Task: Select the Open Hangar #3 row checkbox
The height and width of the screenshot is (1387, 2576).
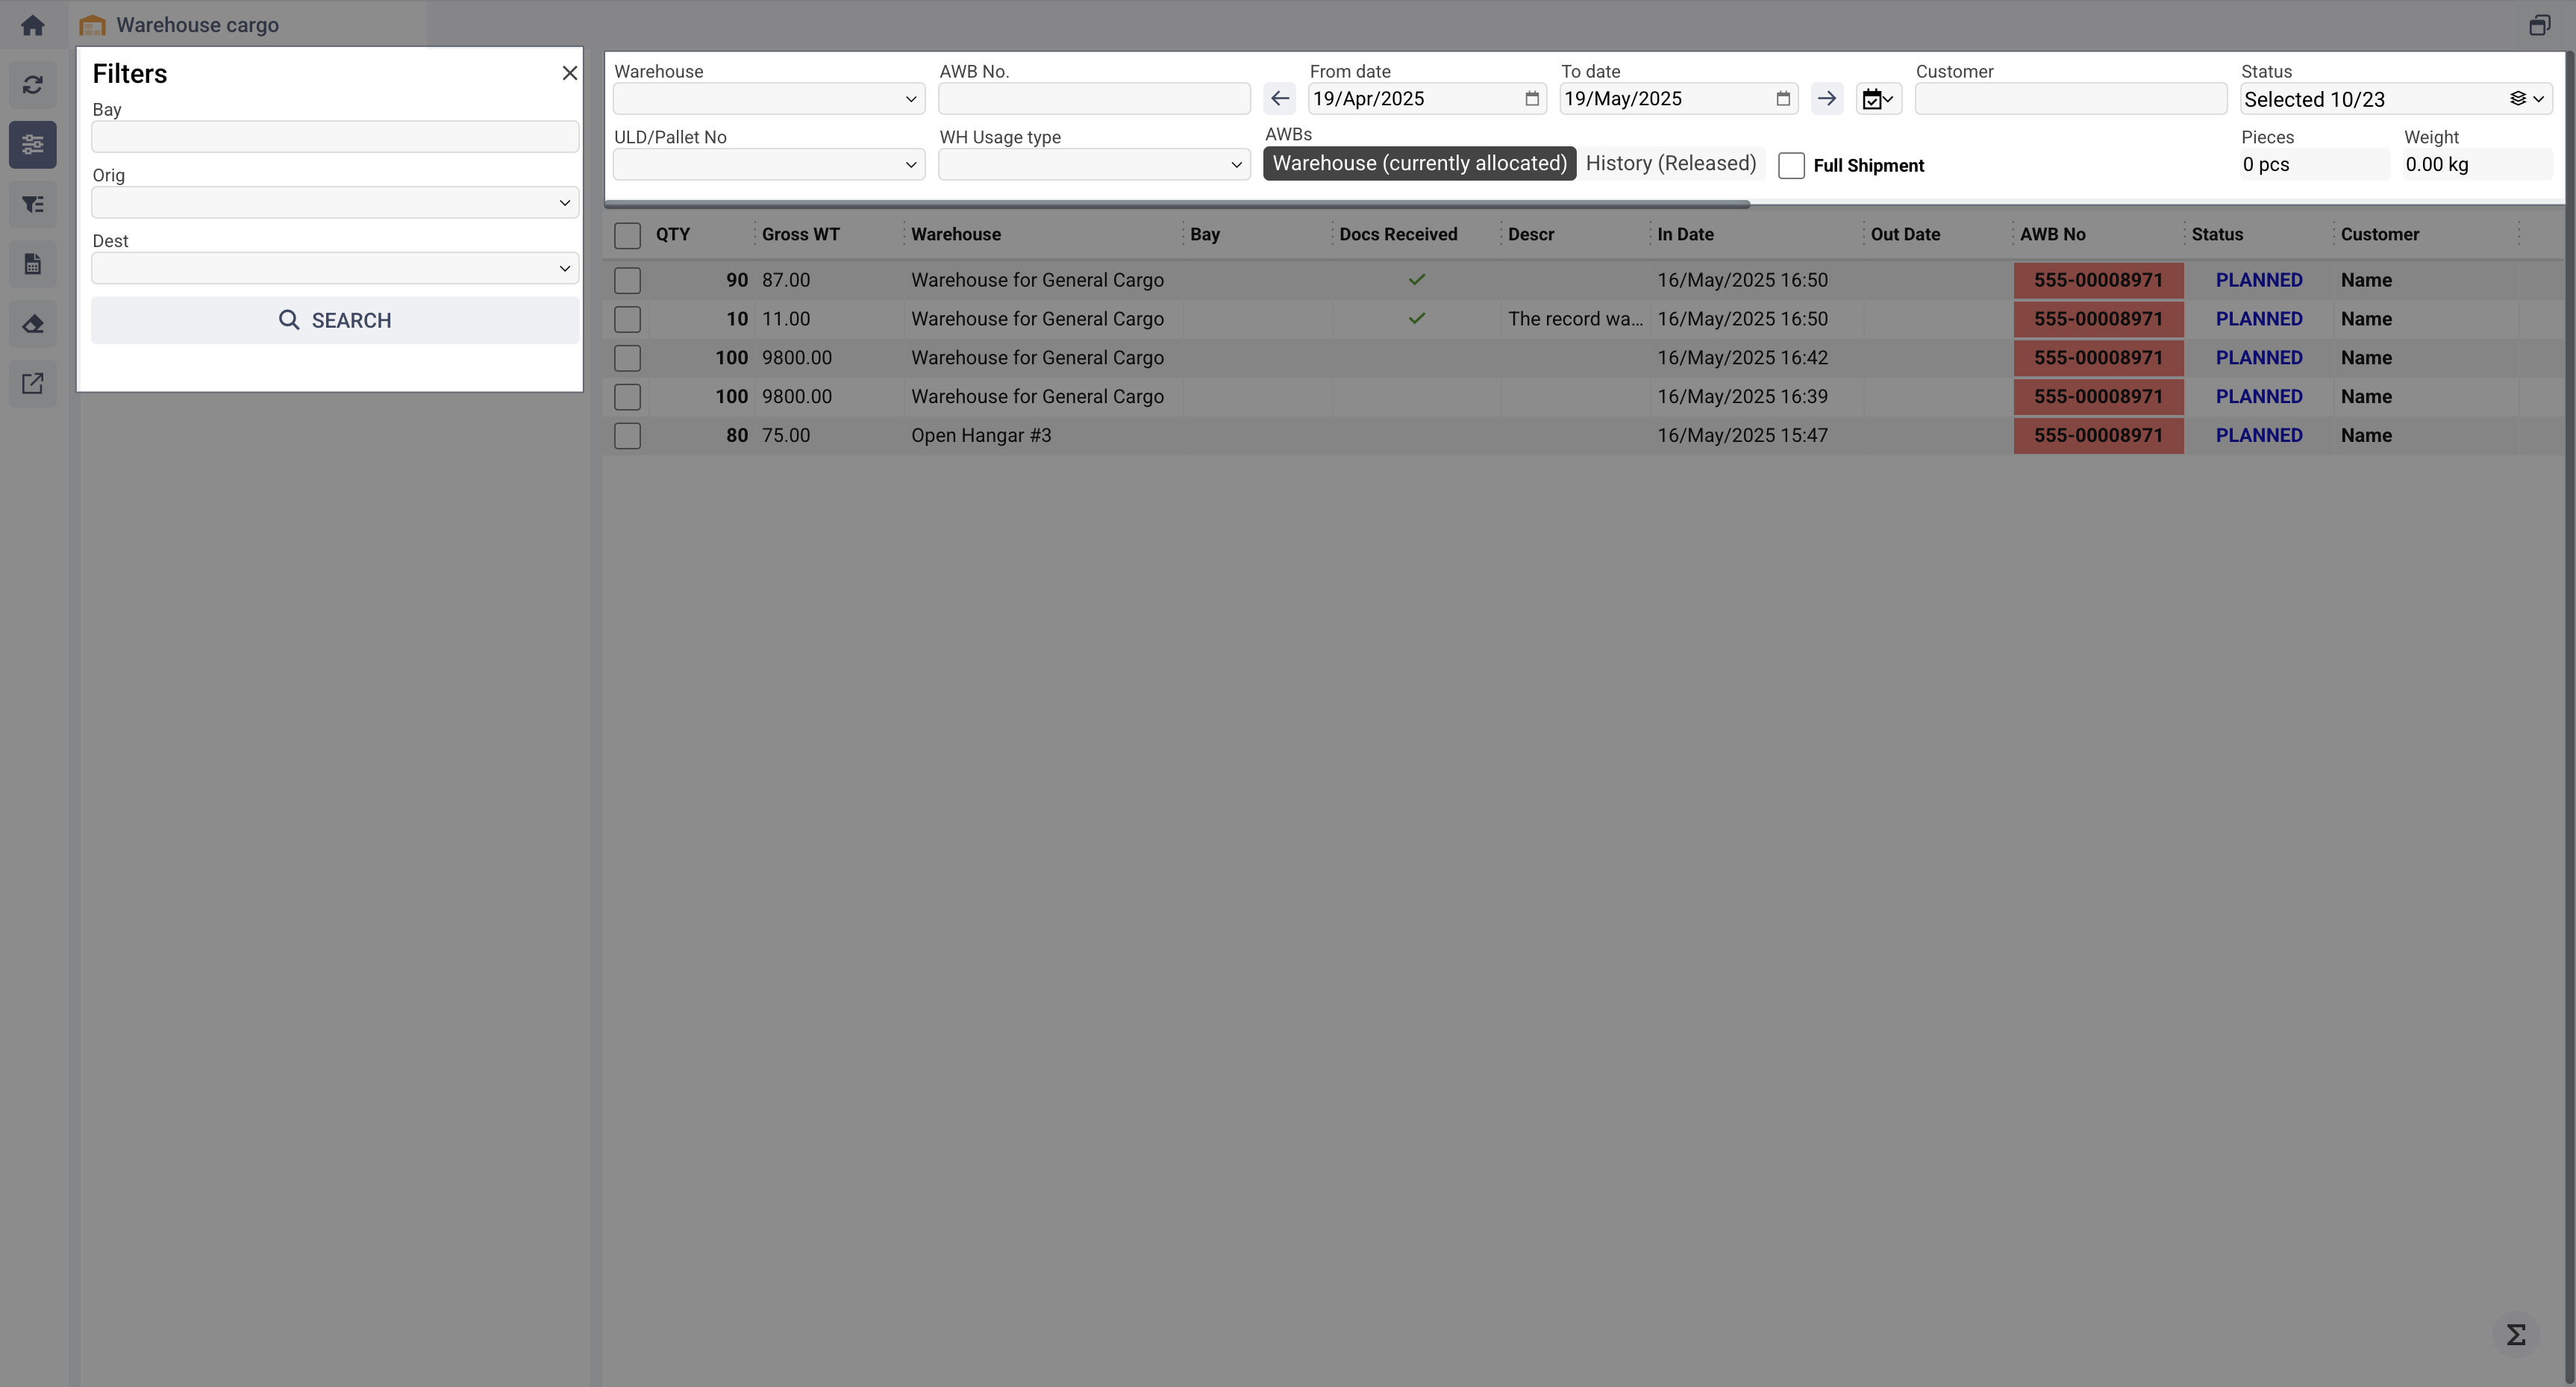Action: click(x=627, y=436)
